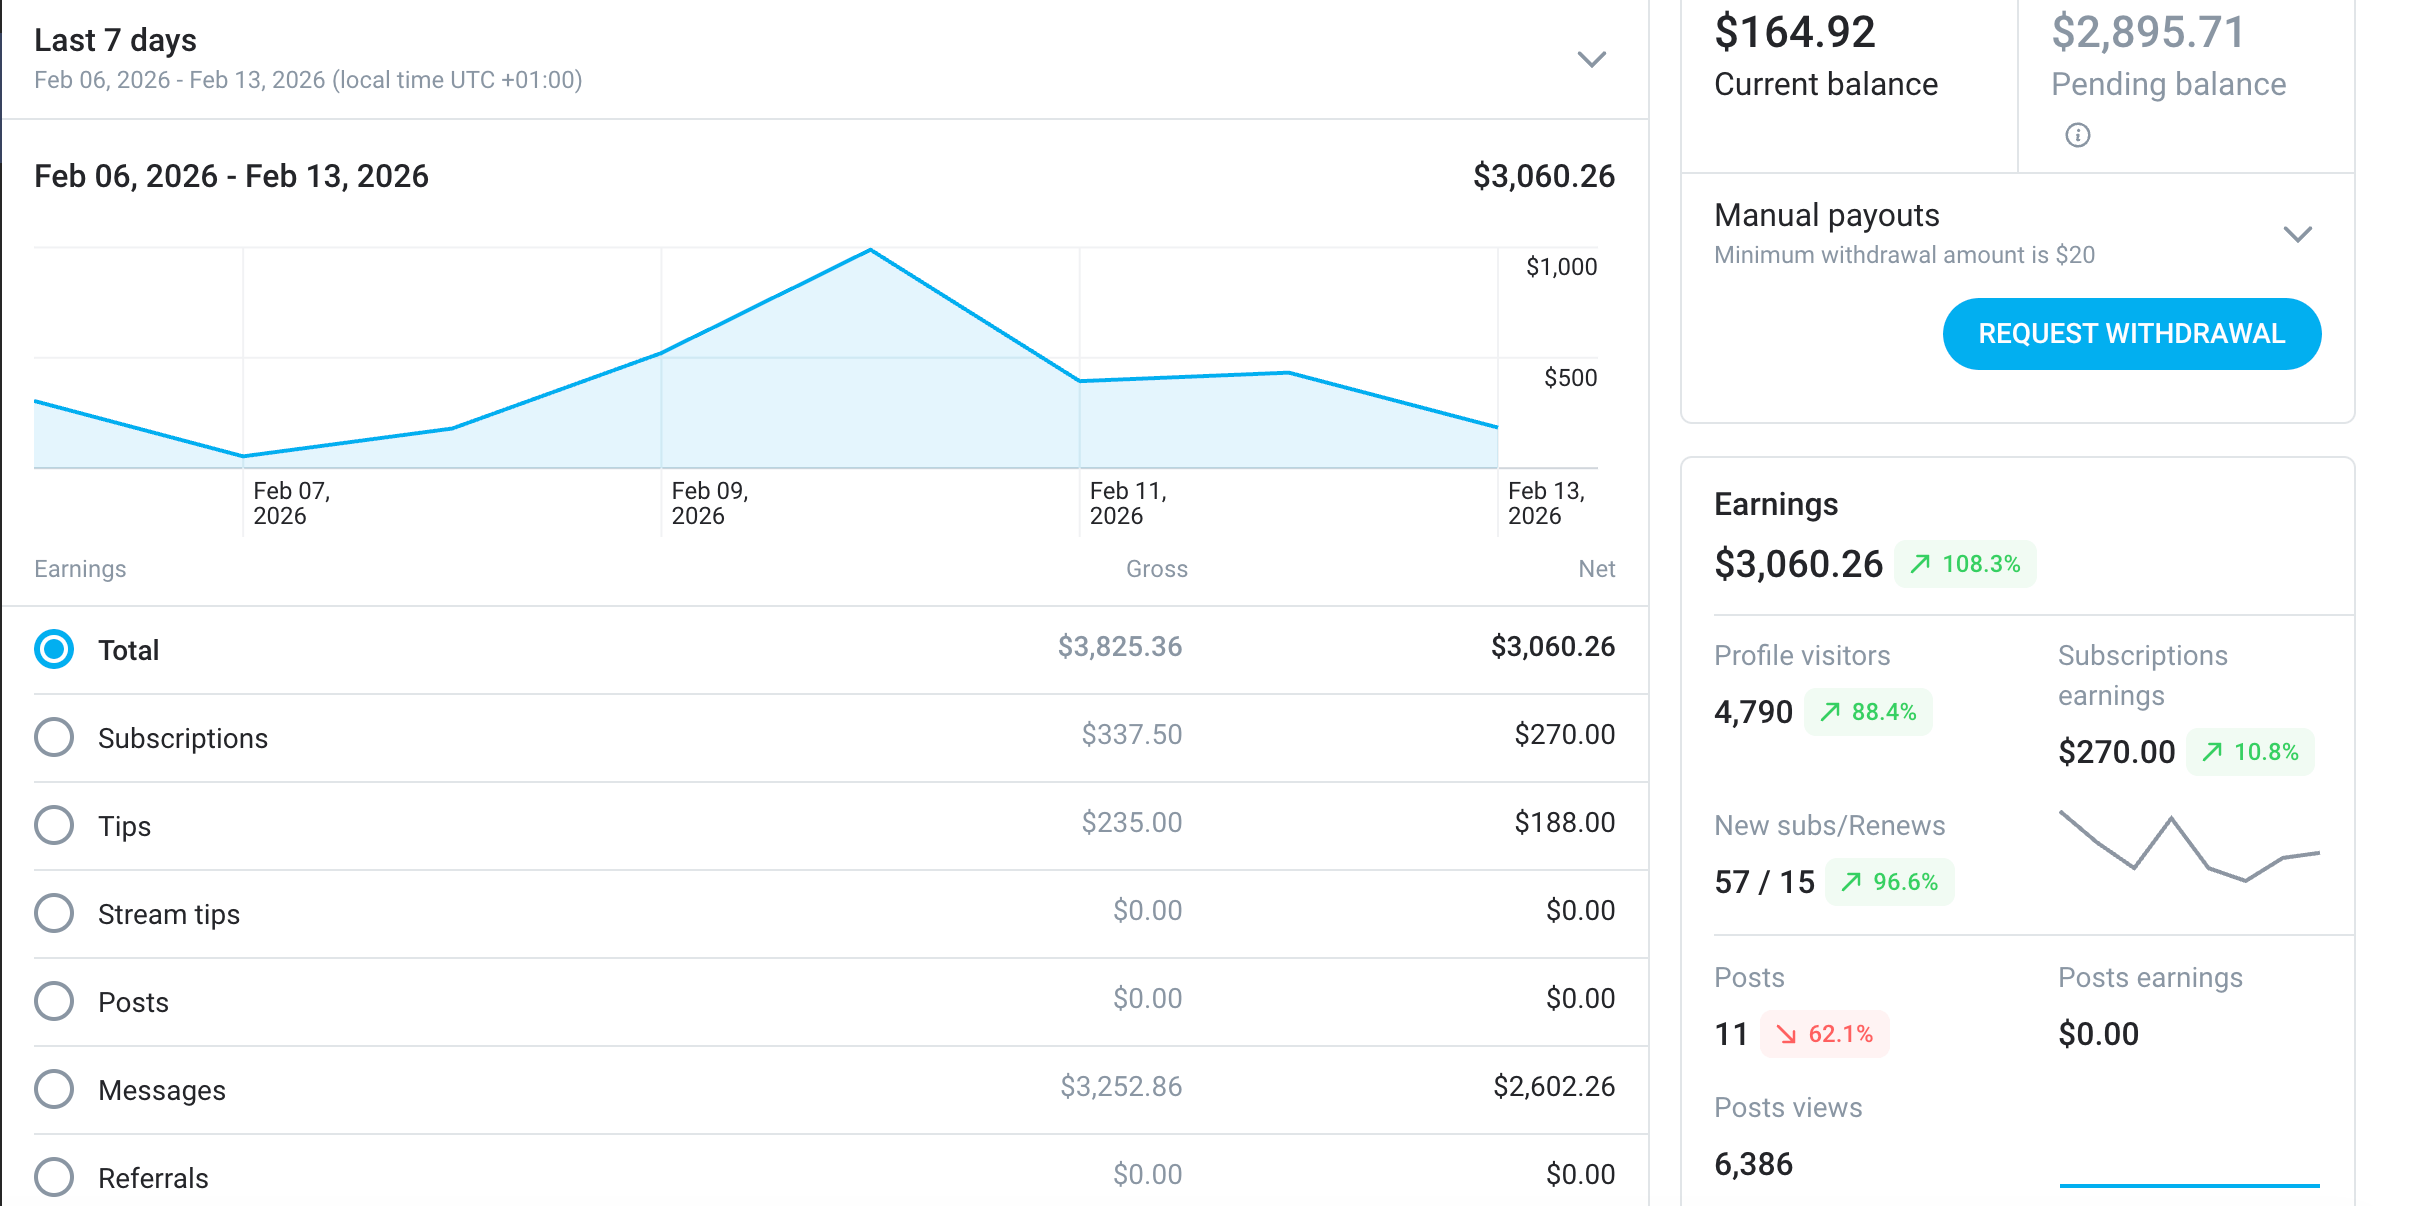Click the Gross column header
This screenshot has height=1206, width=2410.
tap(1156, 569)
